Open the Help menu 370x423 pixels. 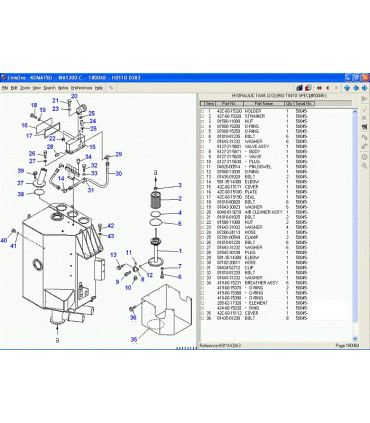99,88
